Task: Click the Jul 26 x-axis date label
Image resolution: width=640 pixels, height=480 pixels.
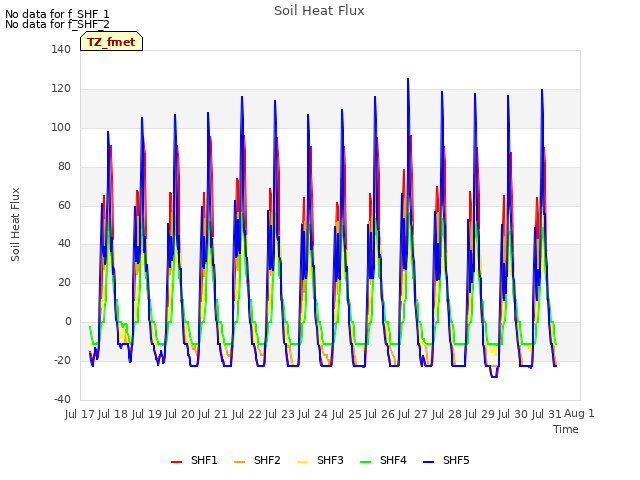Action: (x=380, y=414)
